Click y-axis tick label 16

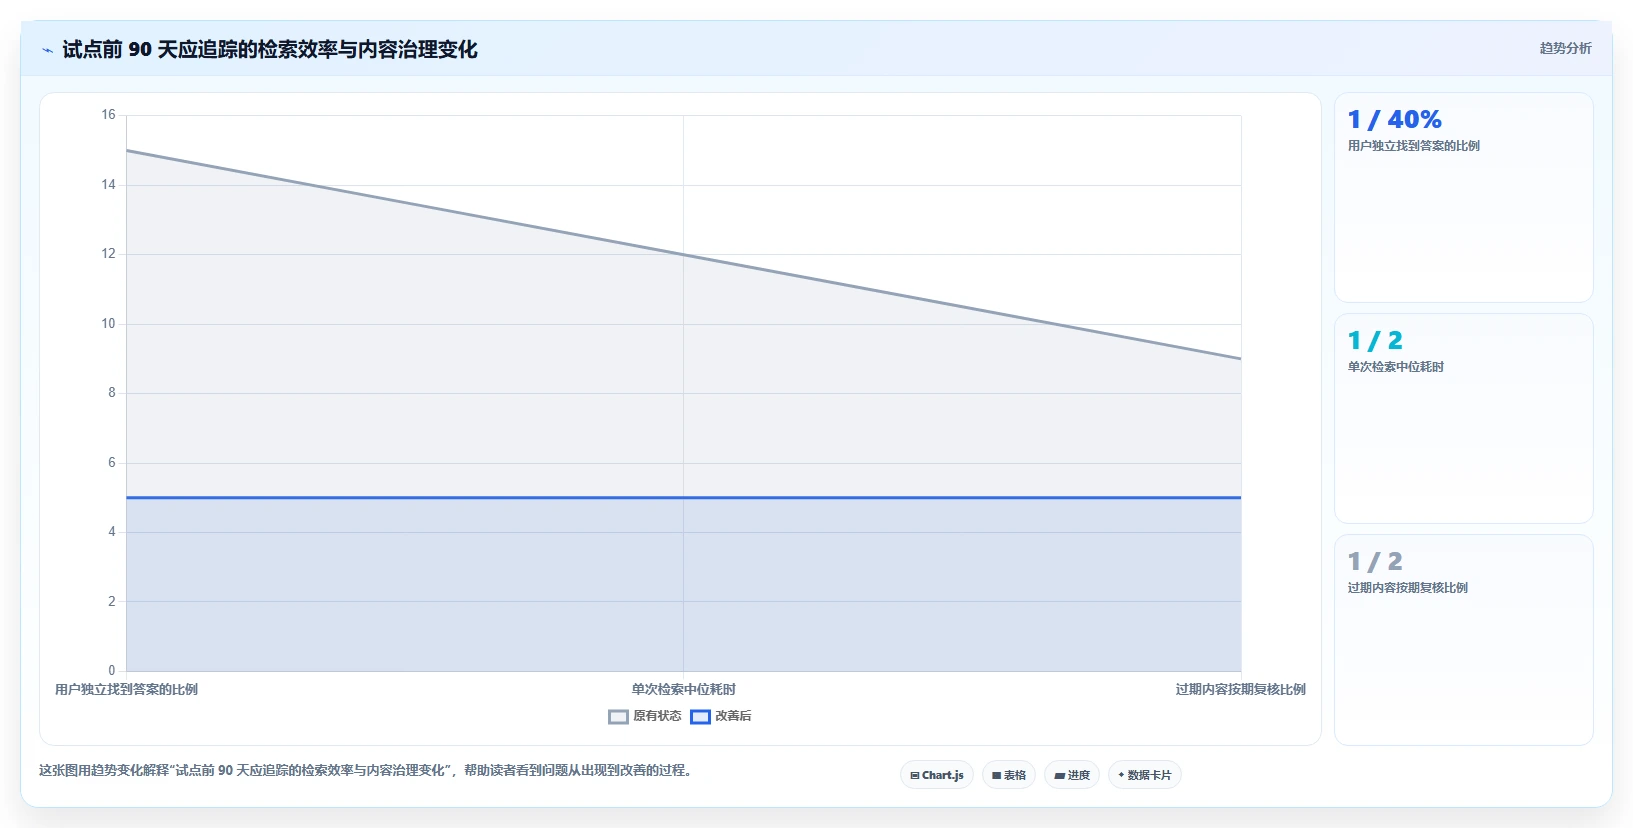(x=108, y=115)
